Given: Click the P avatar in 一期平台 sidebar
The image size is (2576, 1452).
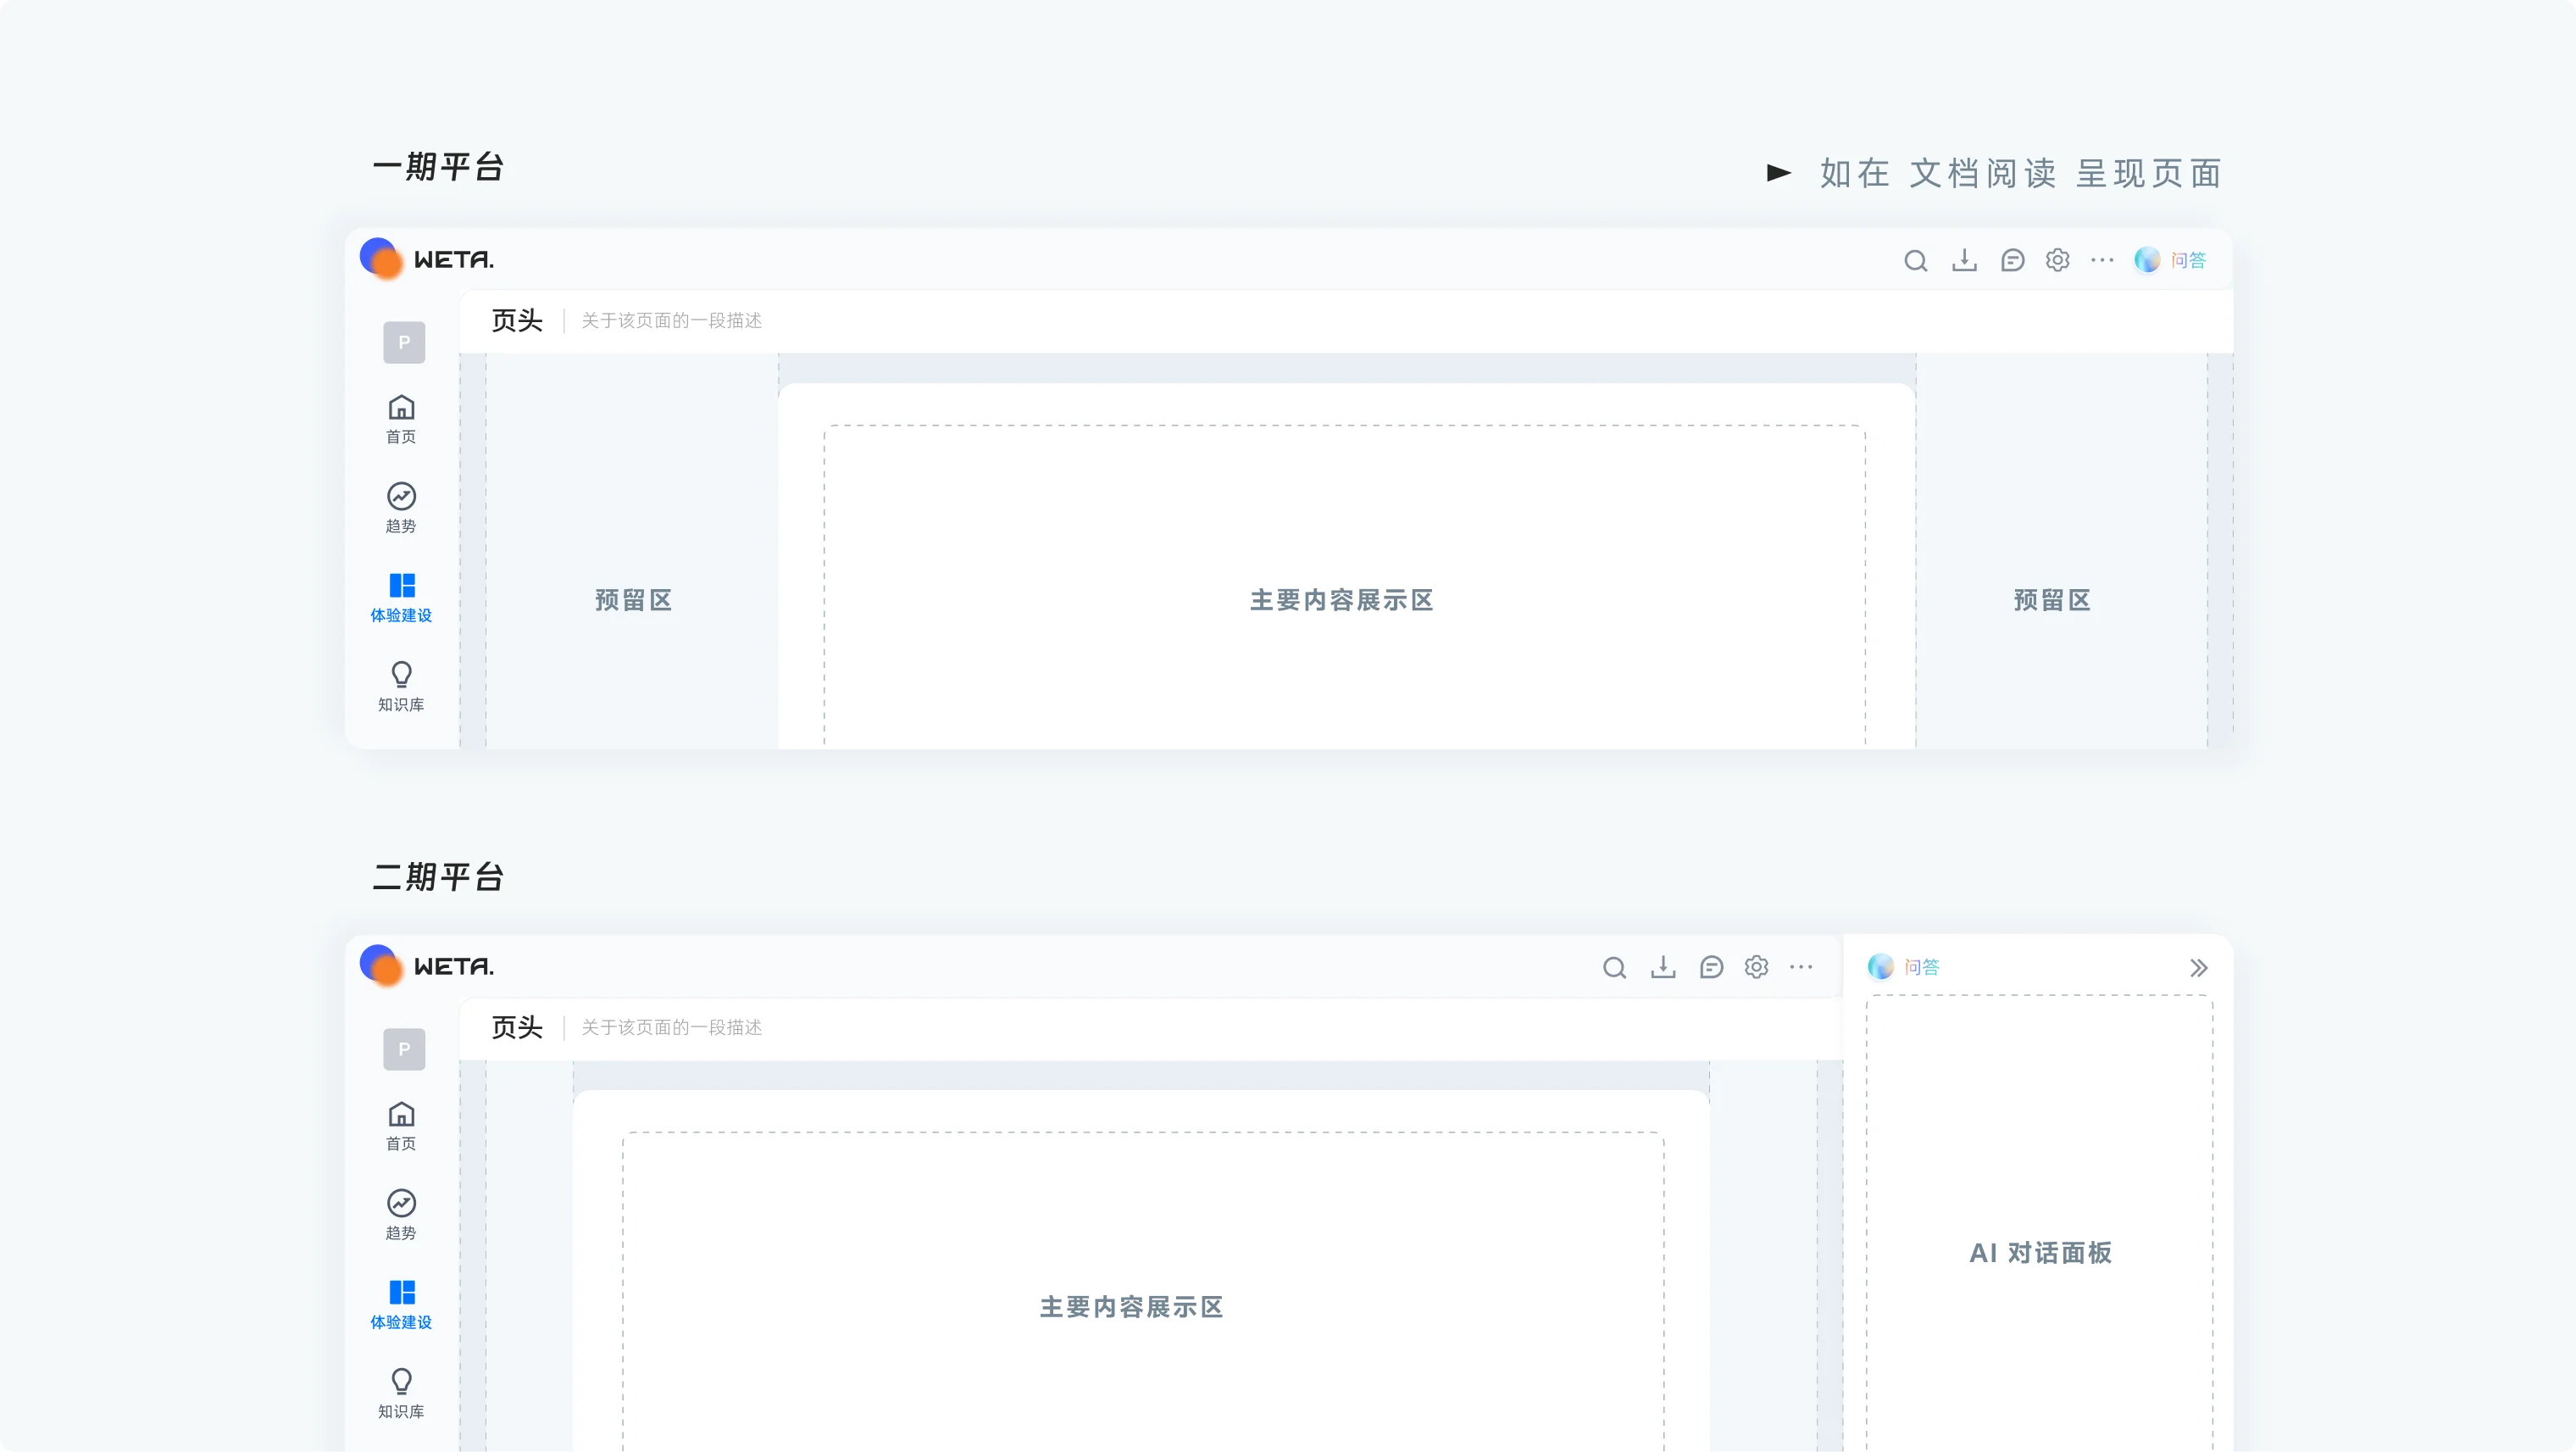Looking at the screenshot, I should tap(404, 342).
